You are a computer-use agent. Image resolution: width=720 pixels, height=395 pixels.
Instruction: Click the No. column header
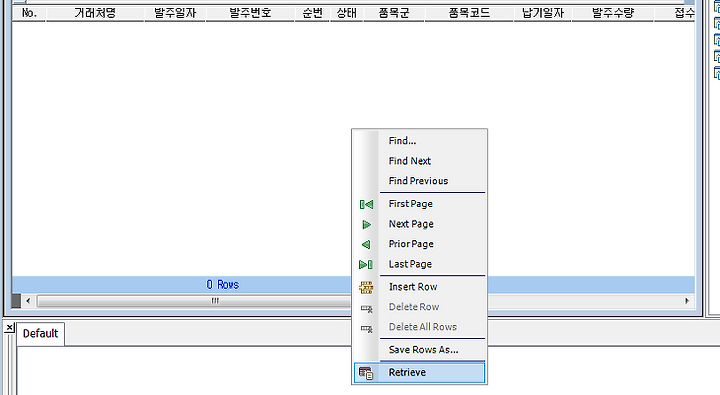[x=29, y=13]
